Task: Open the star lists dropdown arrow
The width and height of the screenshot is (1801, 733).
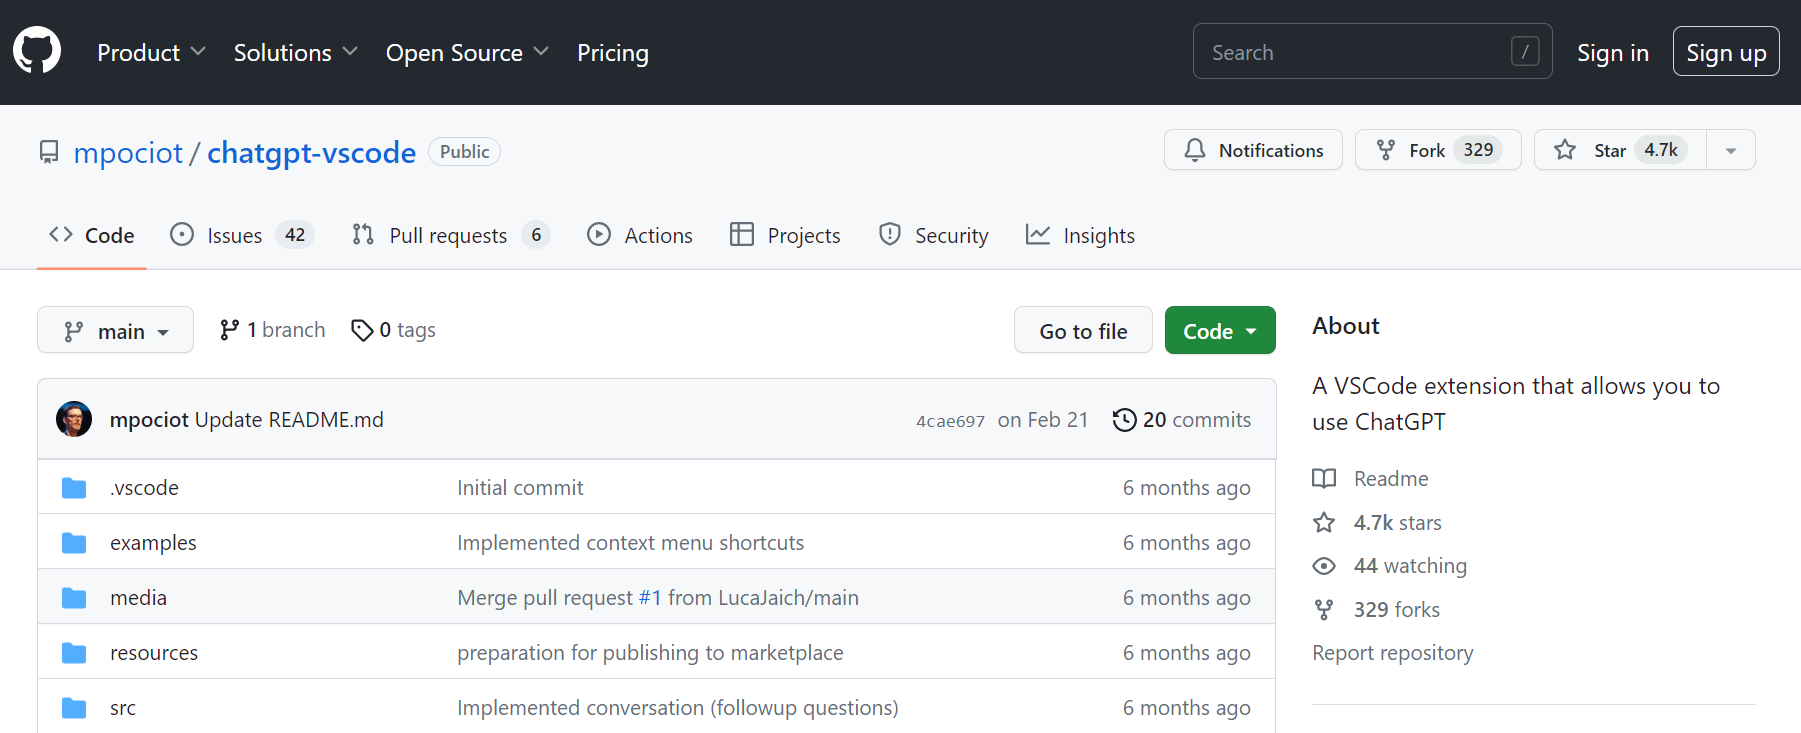Action: pyautogui.click(x=1731, y=150)
